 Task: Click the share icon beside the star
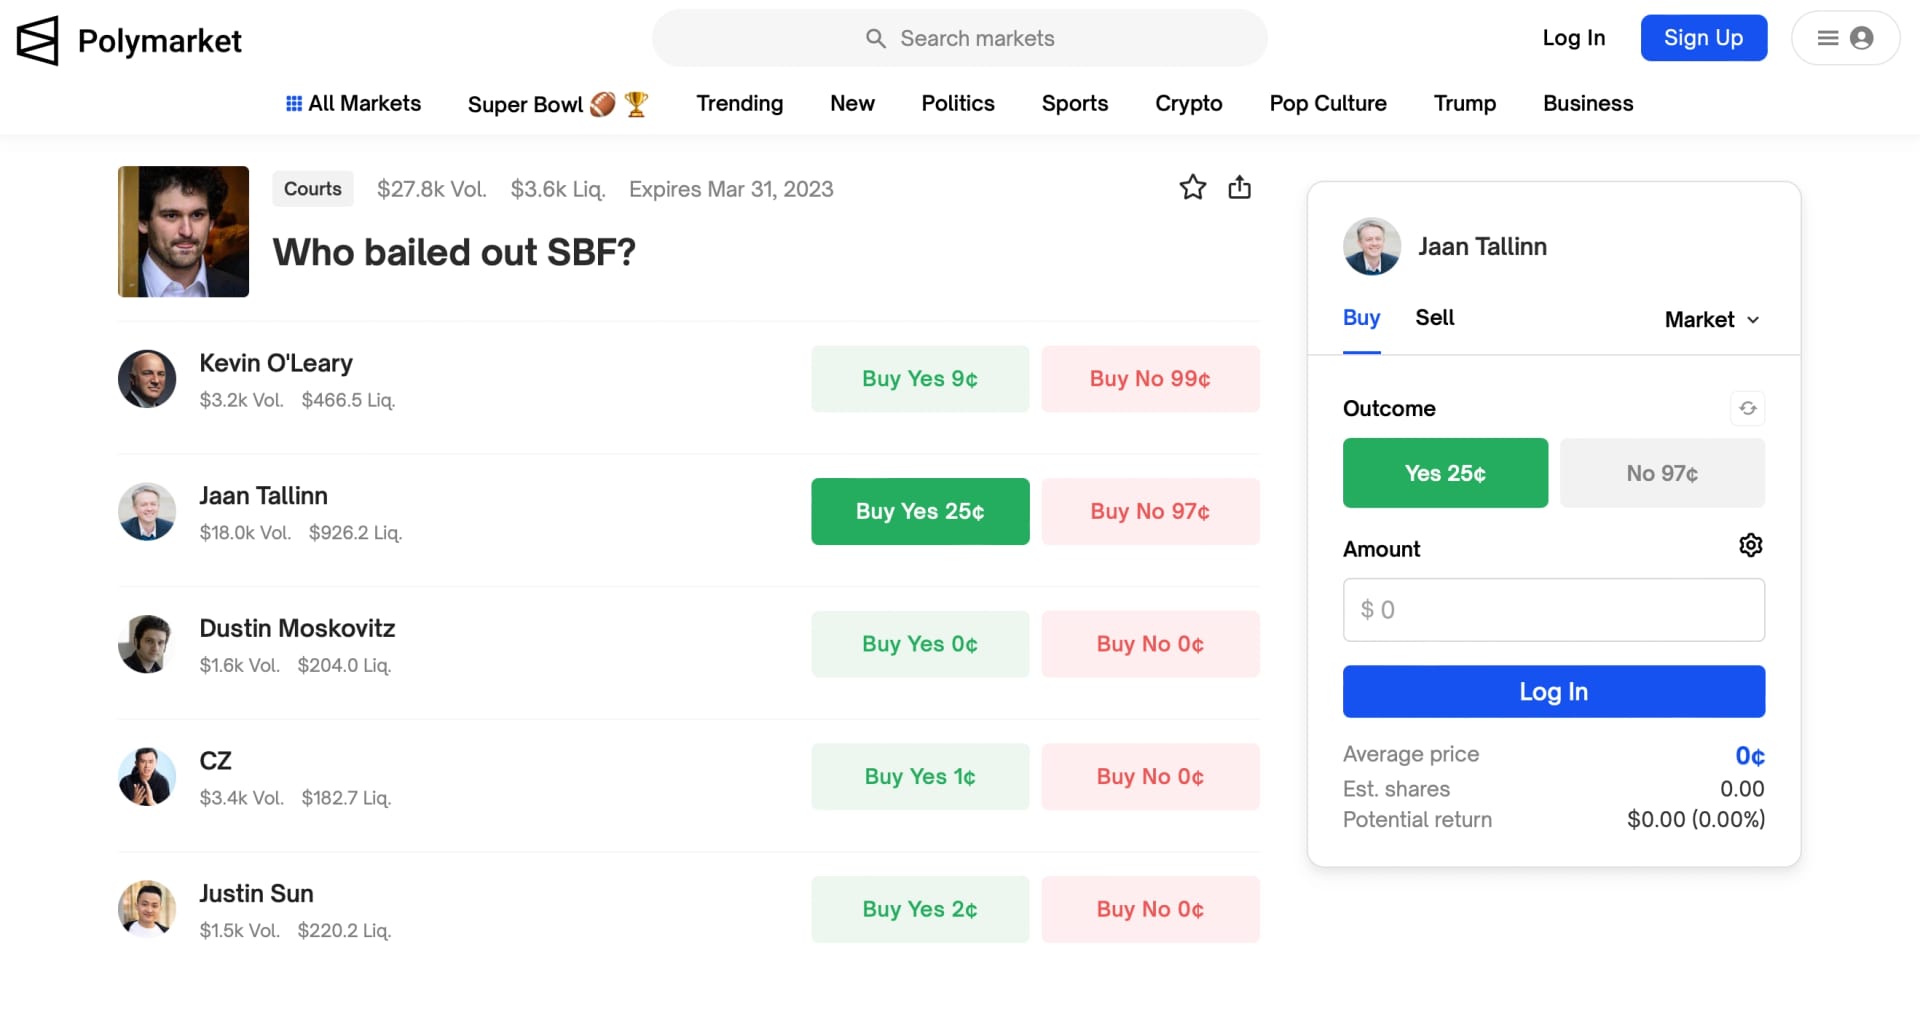coord(1239,188)
